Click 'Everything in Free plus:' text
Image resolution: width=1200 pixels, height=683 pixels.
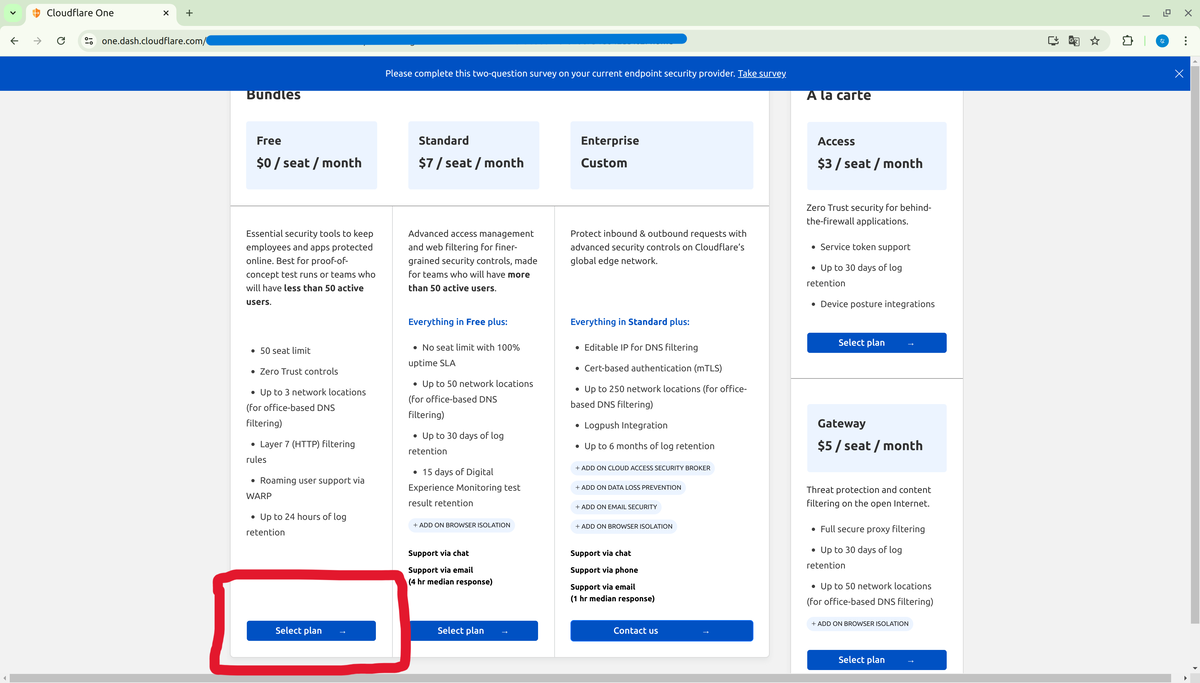[457, 322]
